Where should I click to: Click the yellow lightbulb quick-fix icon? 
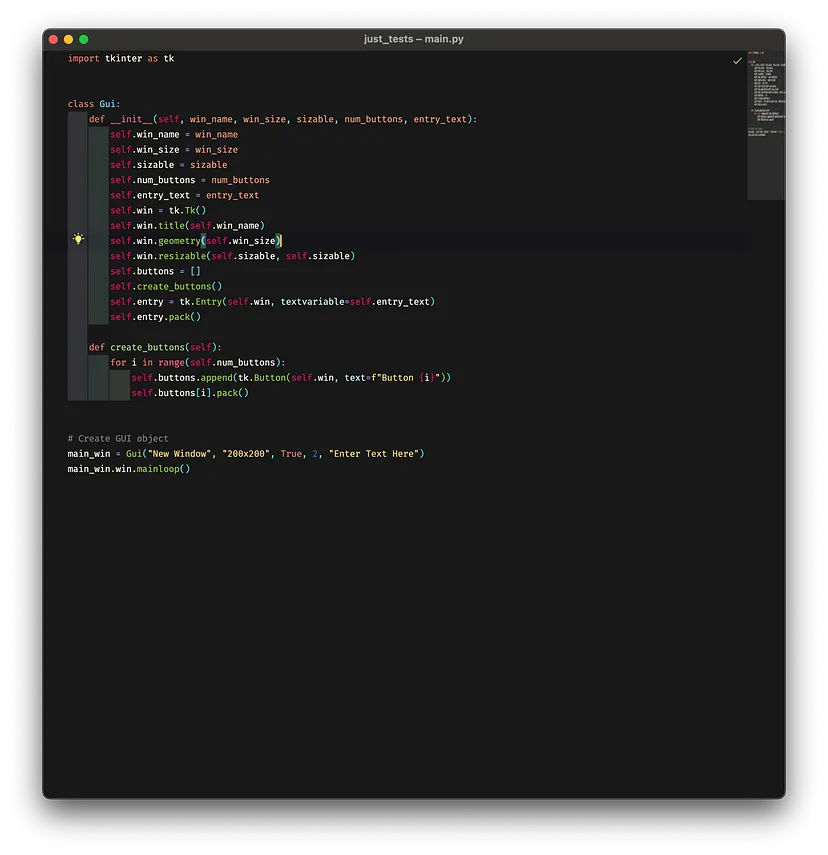[x=79, y=239]
